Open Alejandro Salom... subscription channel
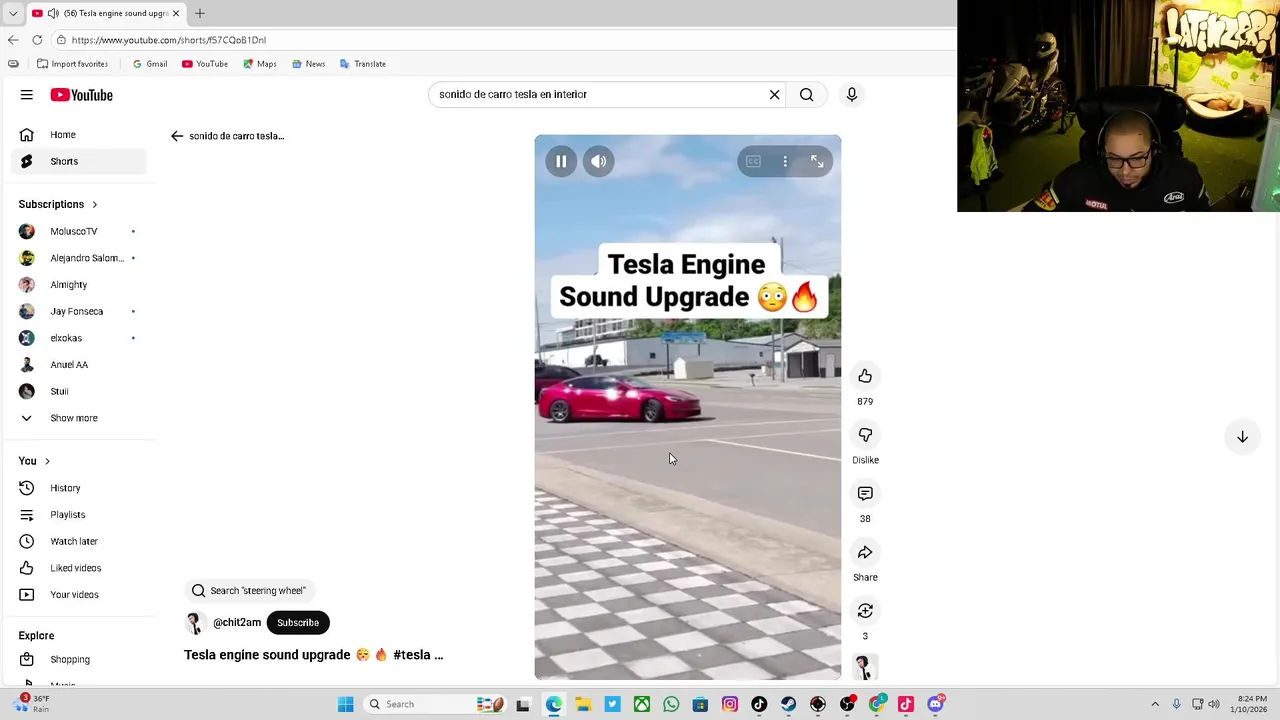This screenshot has height=720, width=1280. [79, 258]
